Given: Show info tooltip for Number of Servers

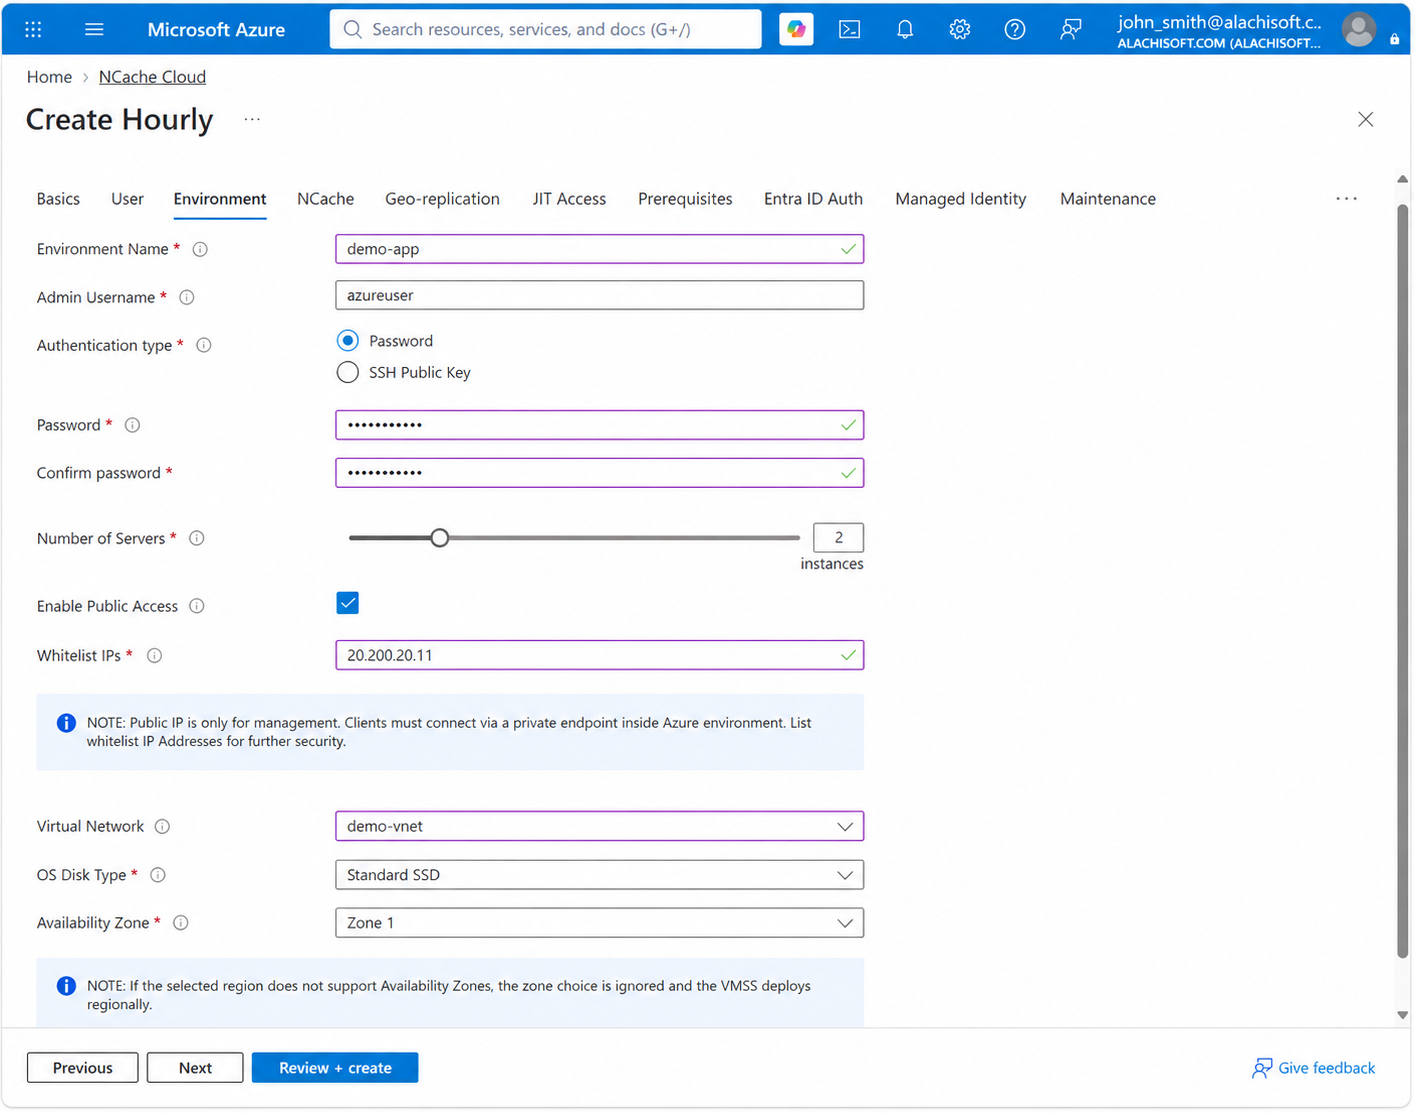Looking at the screenshot, I should click(197, 538).
